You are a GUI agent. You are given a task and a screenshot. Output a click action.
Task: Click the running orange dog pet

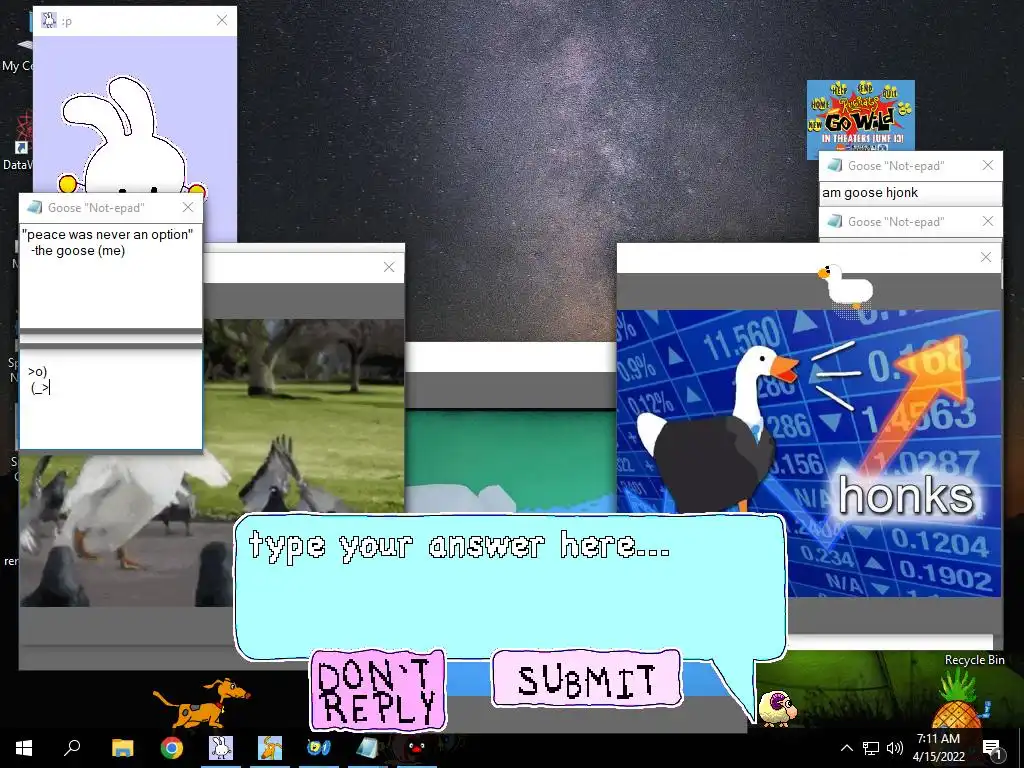point(201,703)
